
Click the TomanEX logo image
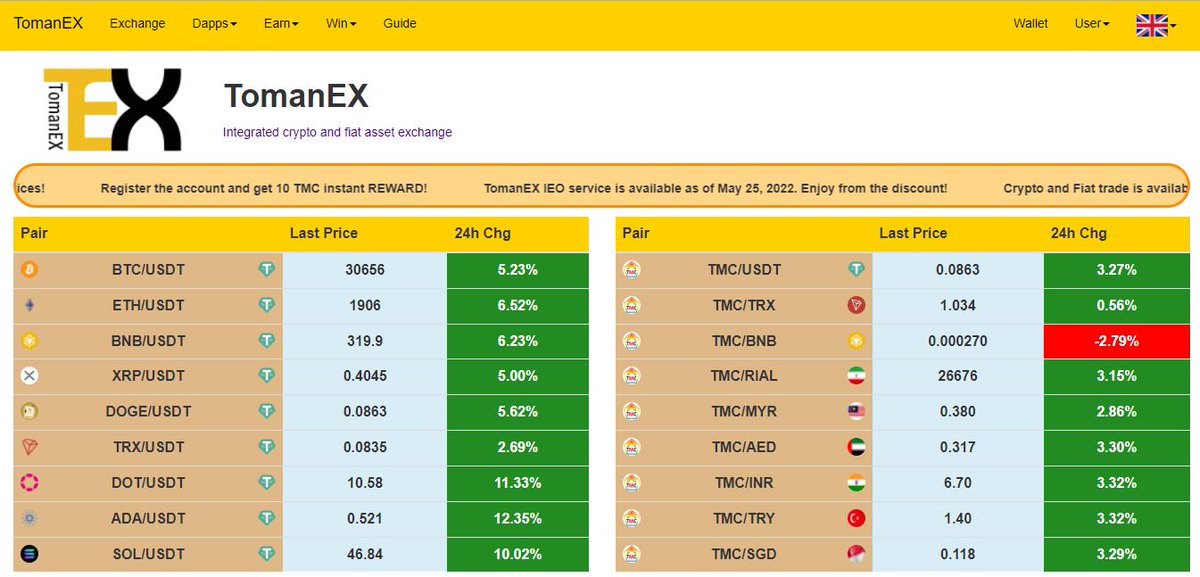tap(113, 109)
